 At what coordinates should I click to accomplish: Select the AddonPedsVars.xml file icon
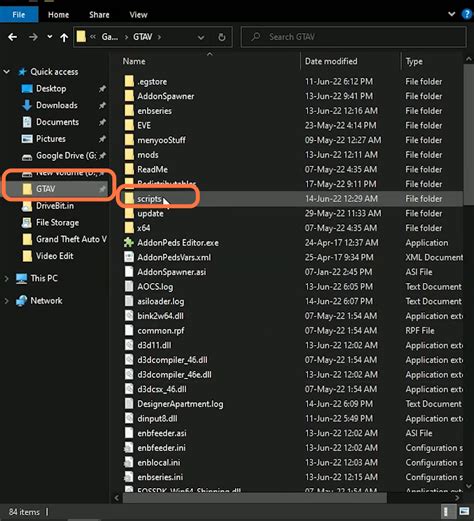tap(129, 257)
